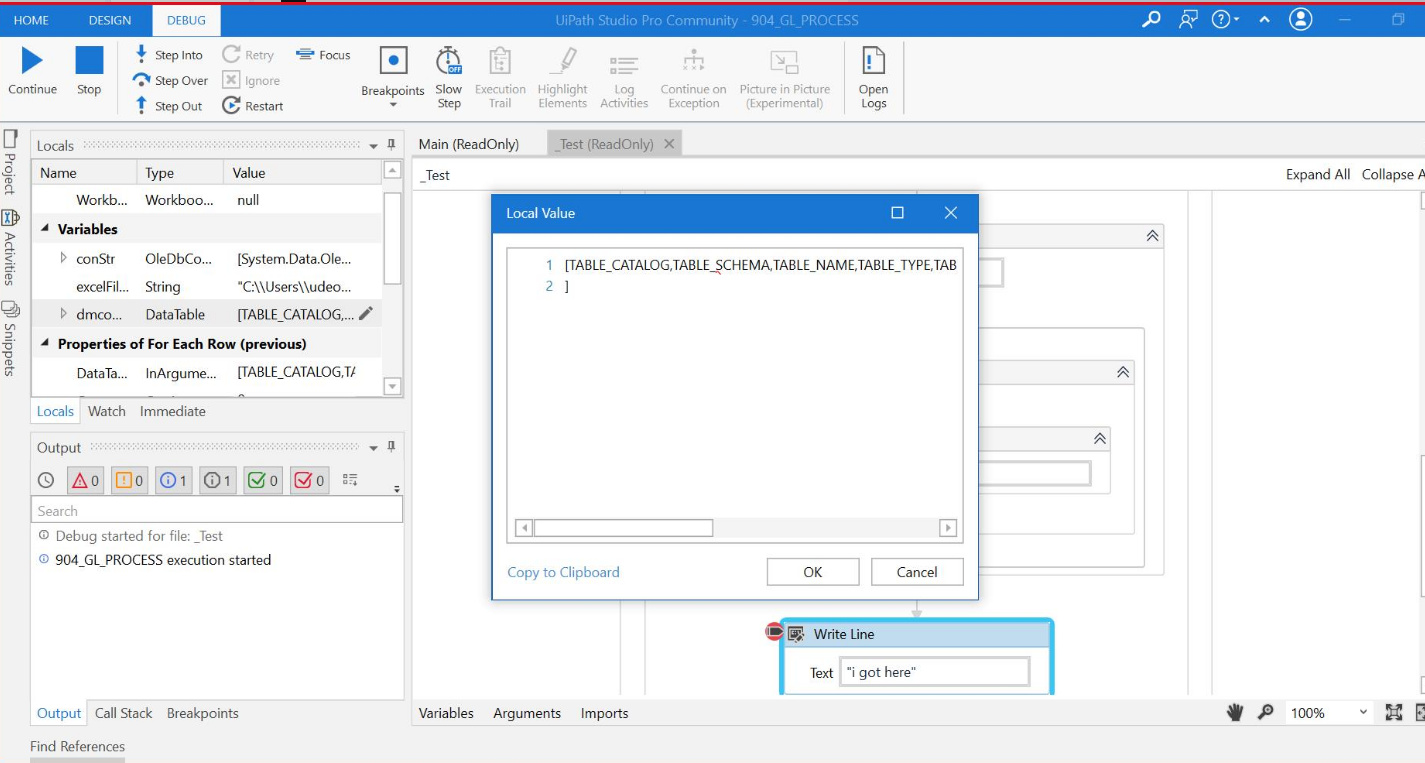The image size is (1425, 763).
Task: Click Step Out in debug ribbon
Action: [x=168, y=106]
